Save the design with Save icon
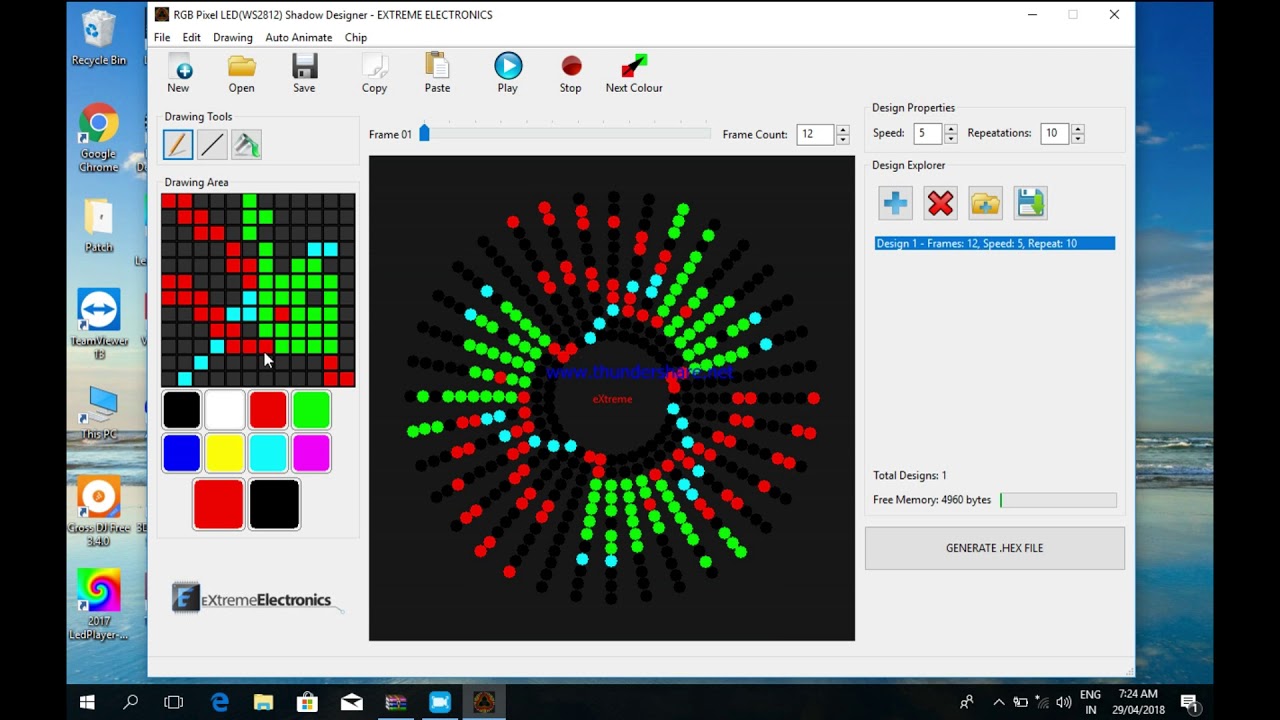This screenshot has width=1280, height=720. (304, 74)
